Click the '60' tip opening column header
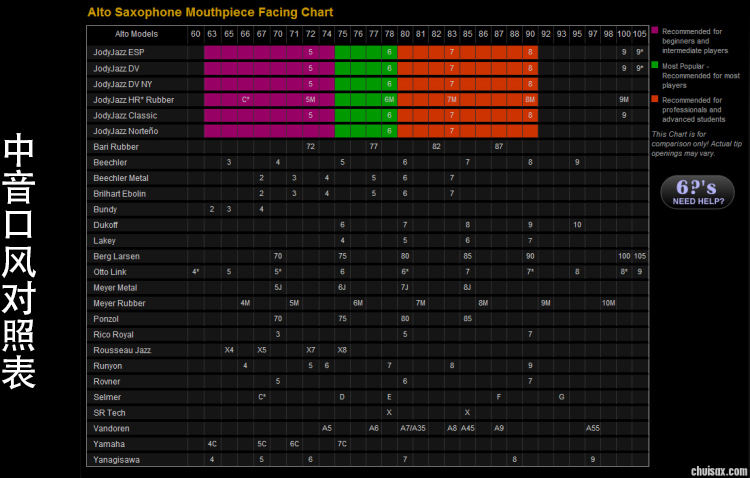Viewport: 750px width, 478px height. [x=196, y=34]
